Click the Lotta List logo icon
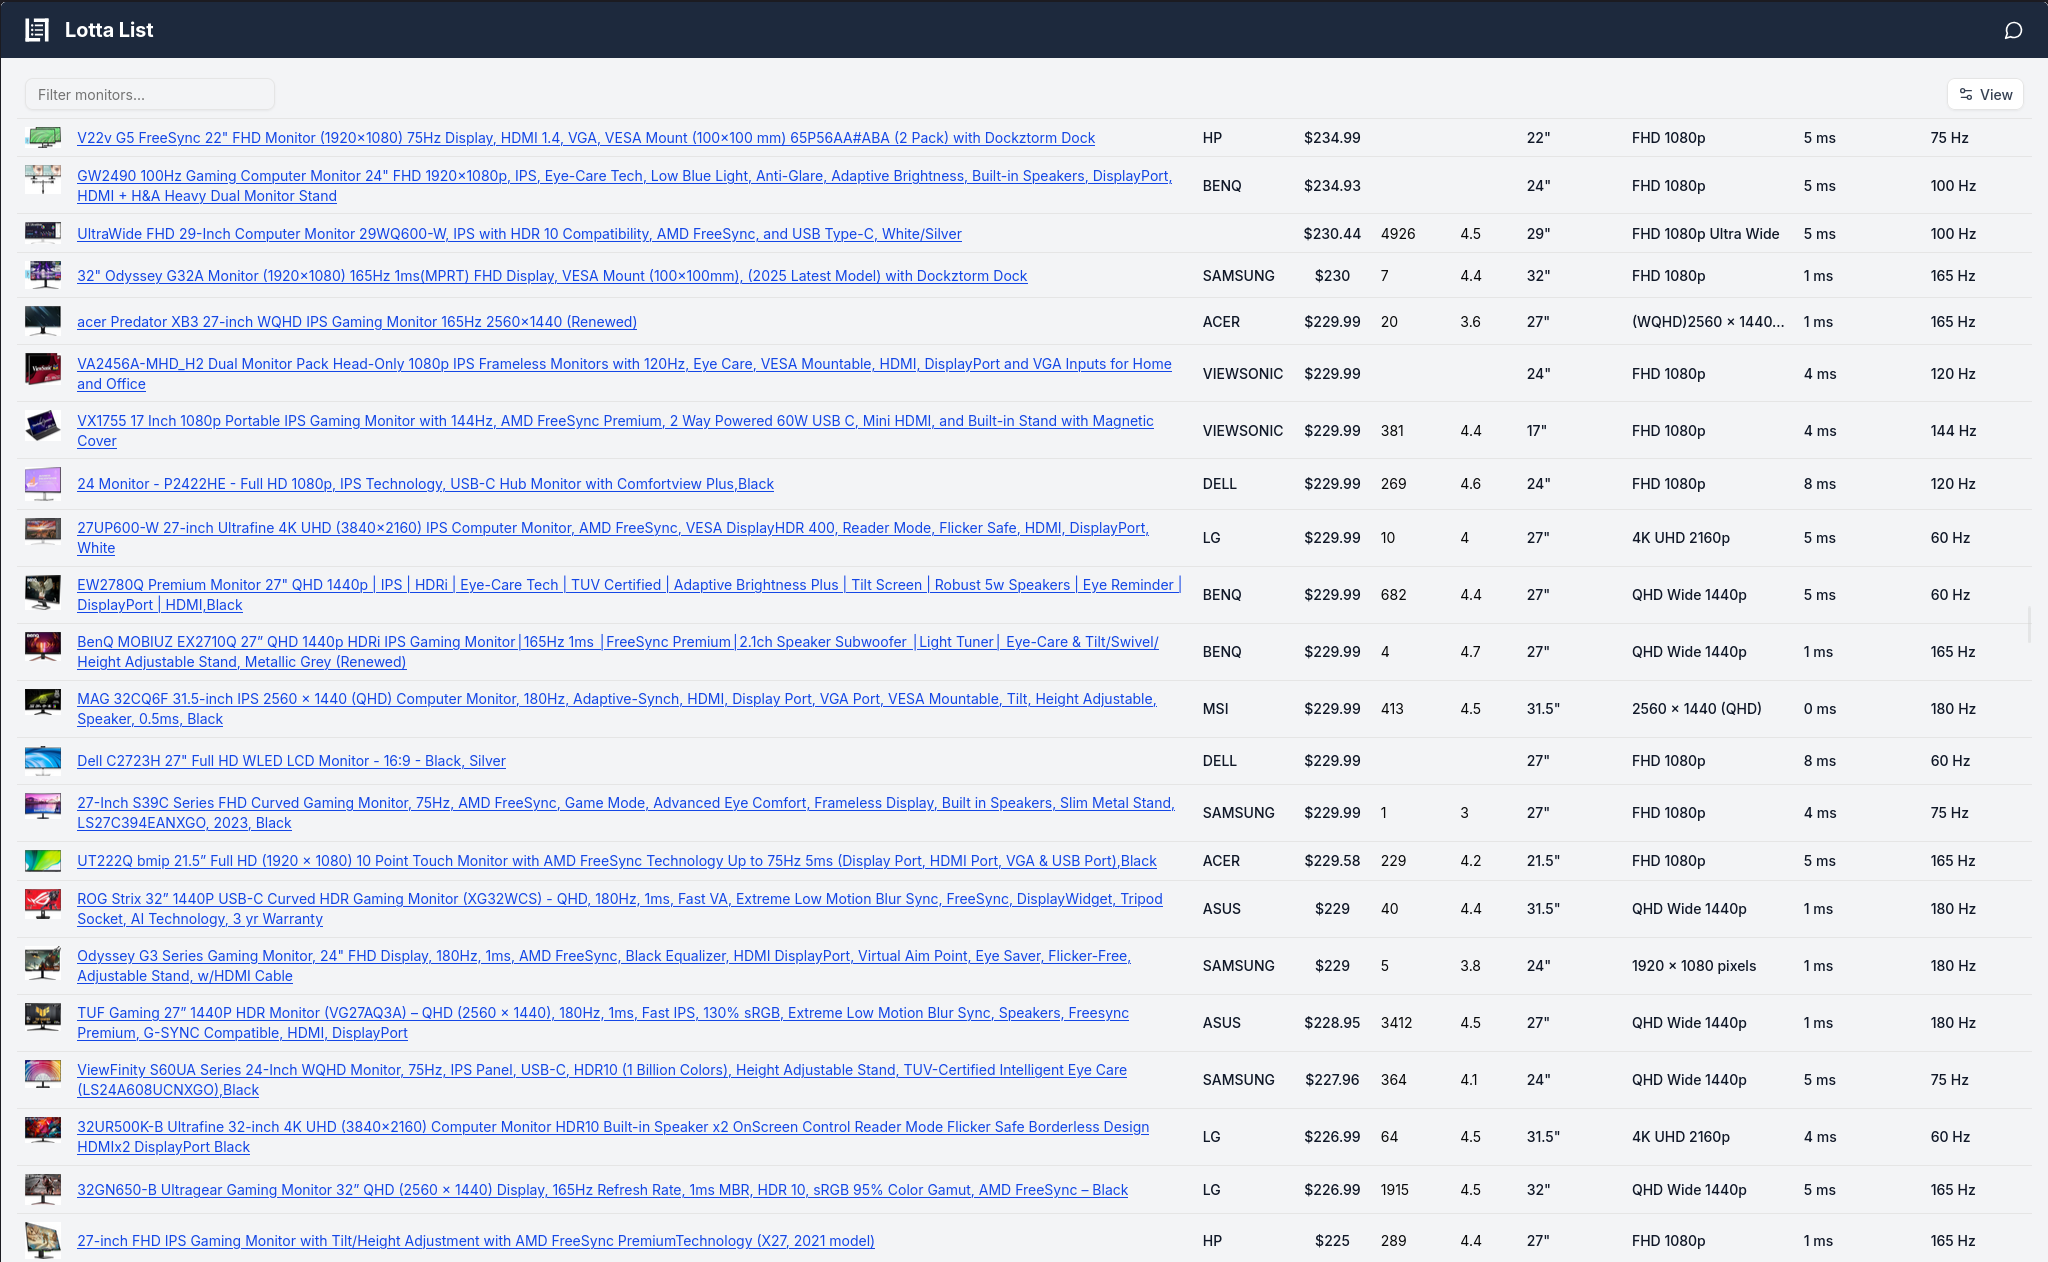The height and width of the screenshot is (1262, 2048). point(37,30)
